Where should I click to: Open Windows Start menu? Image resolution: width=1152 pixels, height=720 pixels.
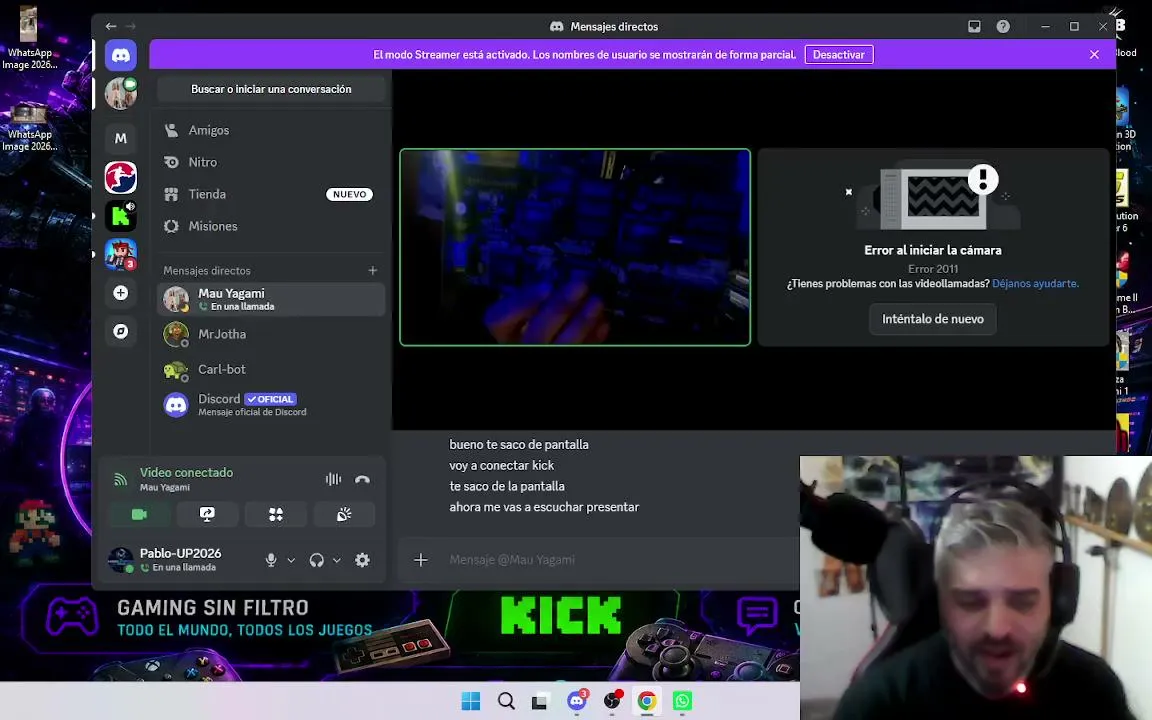point(471,701)
